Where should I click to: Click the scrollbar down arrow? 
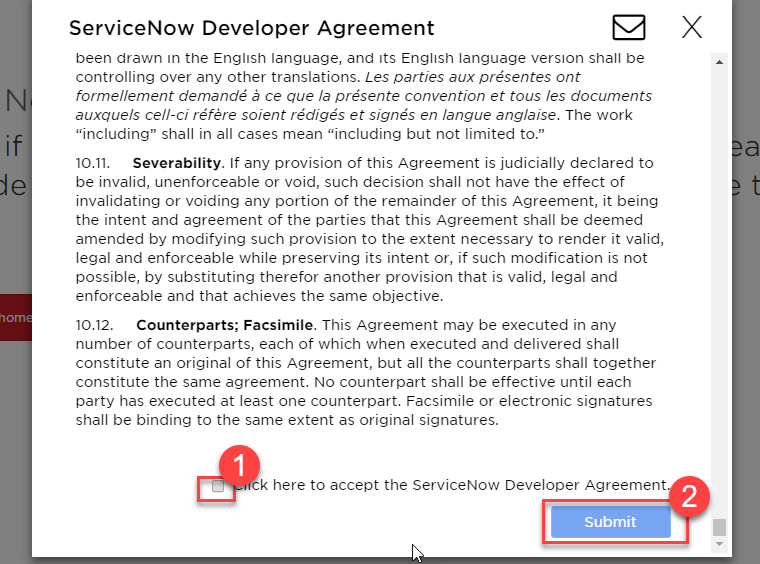pos(719,544)
